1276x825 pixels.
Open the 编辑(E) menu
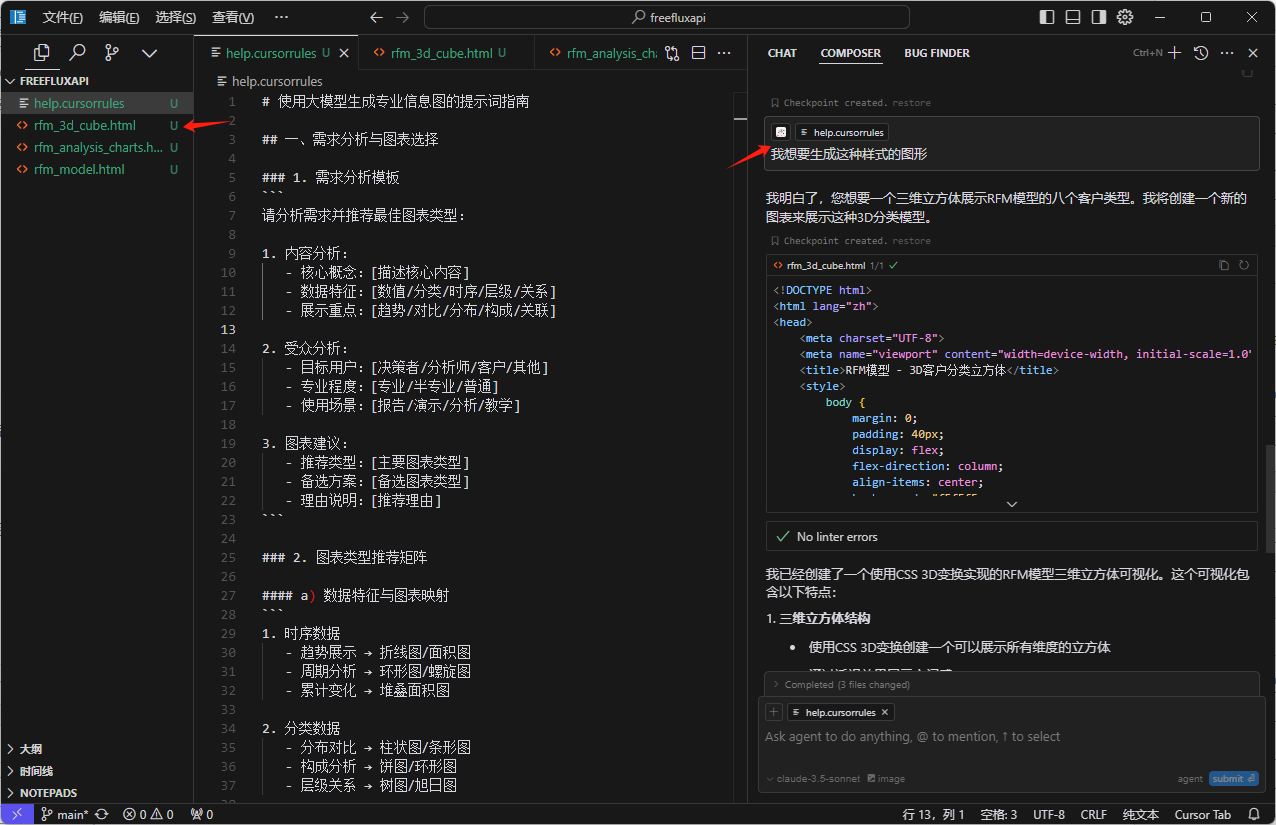tap(119, 18)
